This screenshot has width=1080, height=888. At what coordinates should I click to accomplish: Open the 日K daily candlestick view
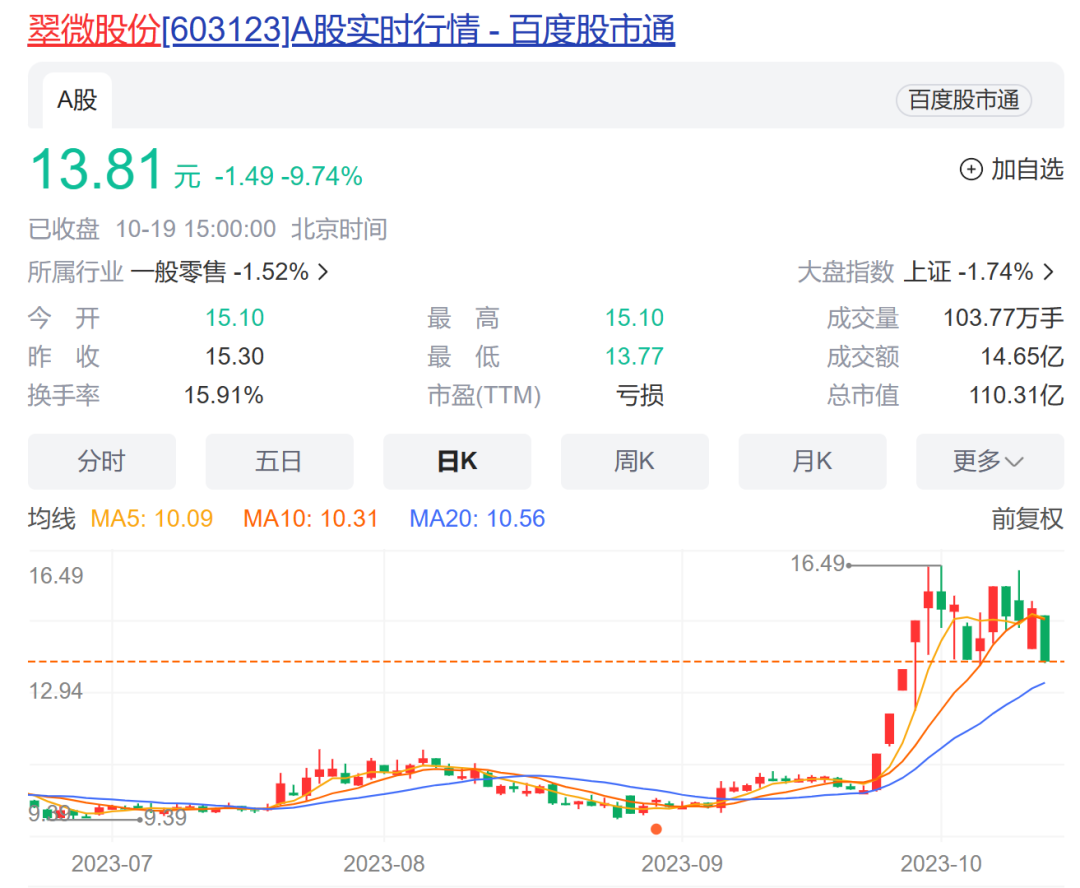pyautogui.click(x=457, y=461)
